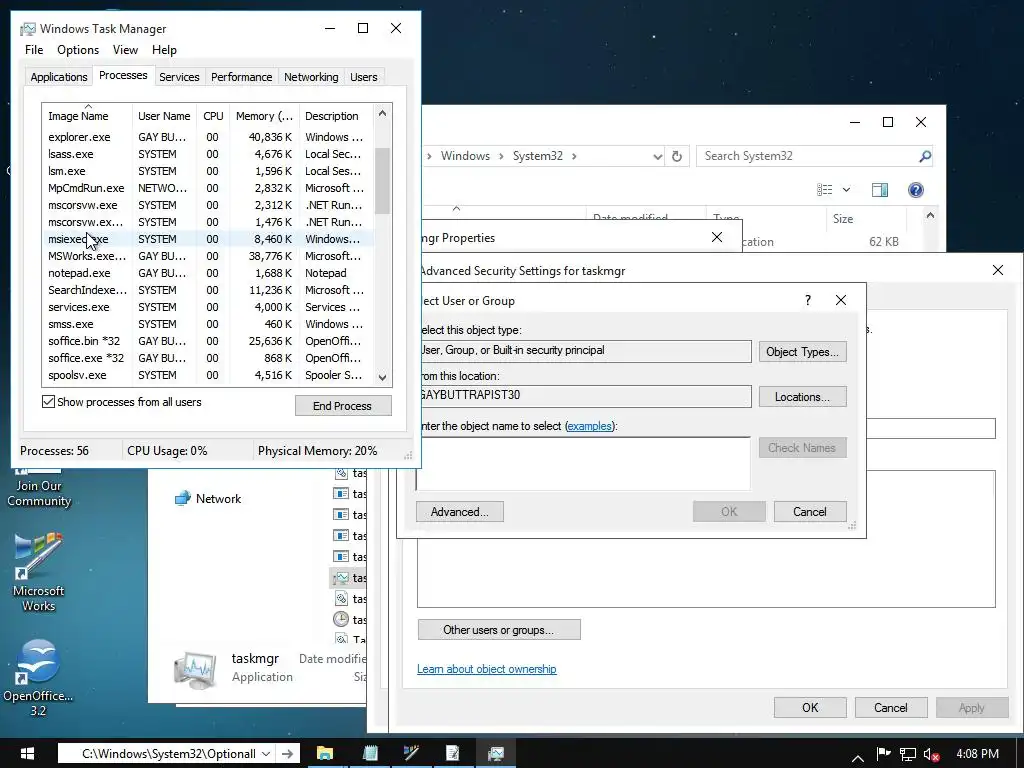The height and width of the screenshot is (768, 1024).
Task: Expand the taskbar address dropdown
Action: [x=266, y=754]
